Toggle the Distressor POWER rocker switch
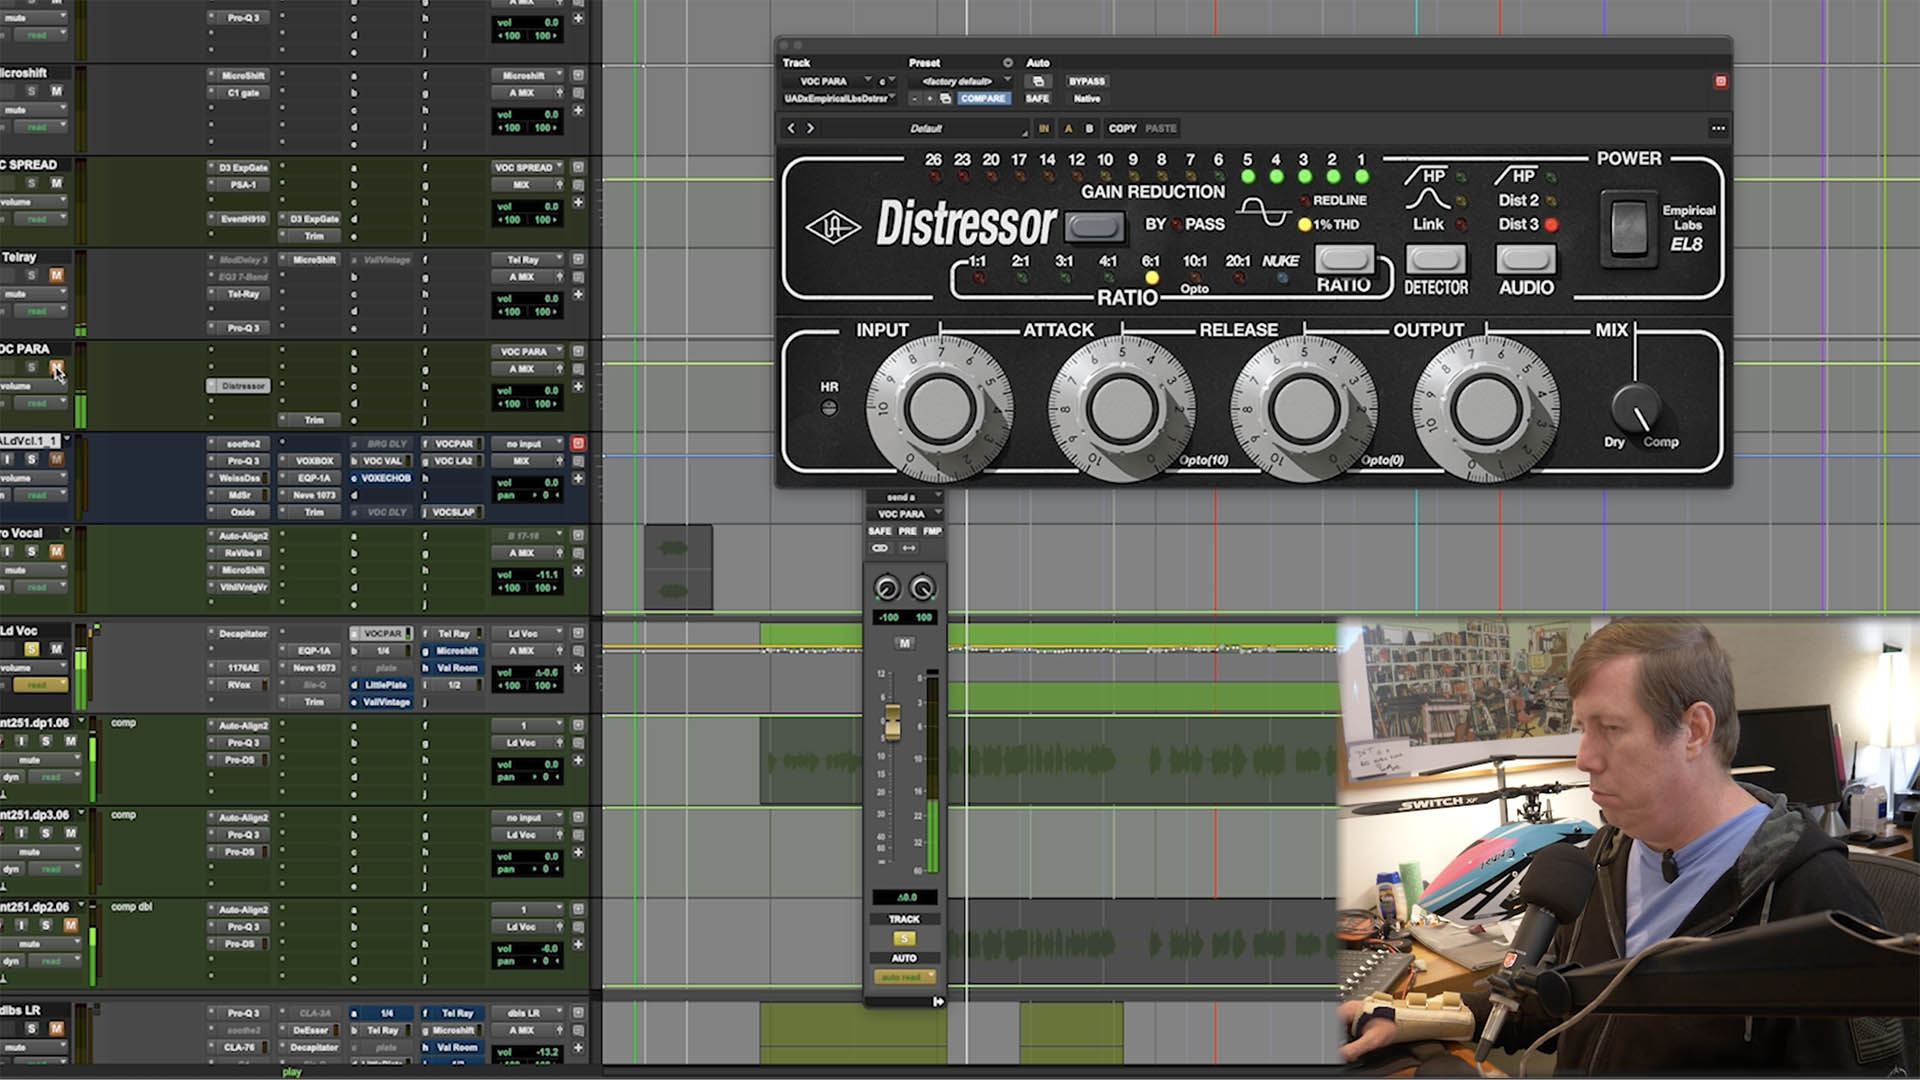The height and width of the screenshot is (1080, 1920). (x=1628, y=228)
